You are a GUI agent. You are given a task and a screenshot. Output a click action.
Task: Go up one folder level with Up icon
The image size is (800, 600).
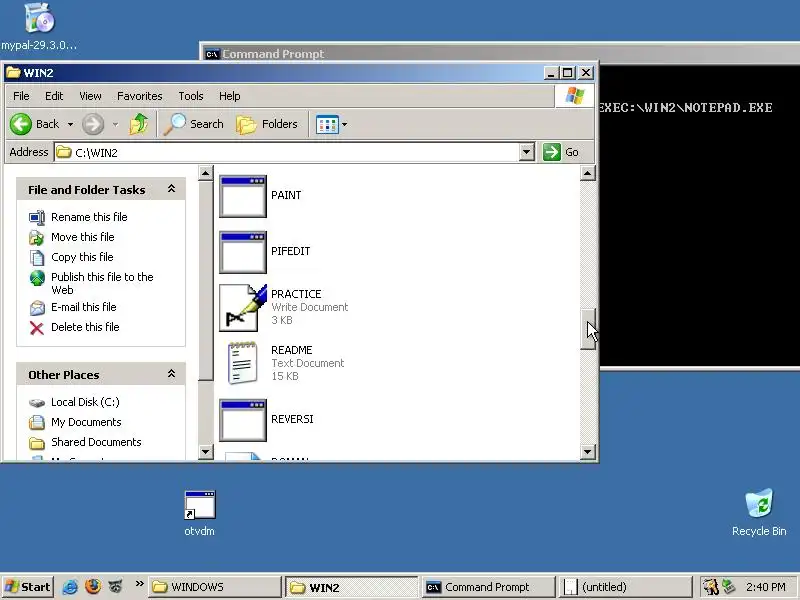click(139, 124)
